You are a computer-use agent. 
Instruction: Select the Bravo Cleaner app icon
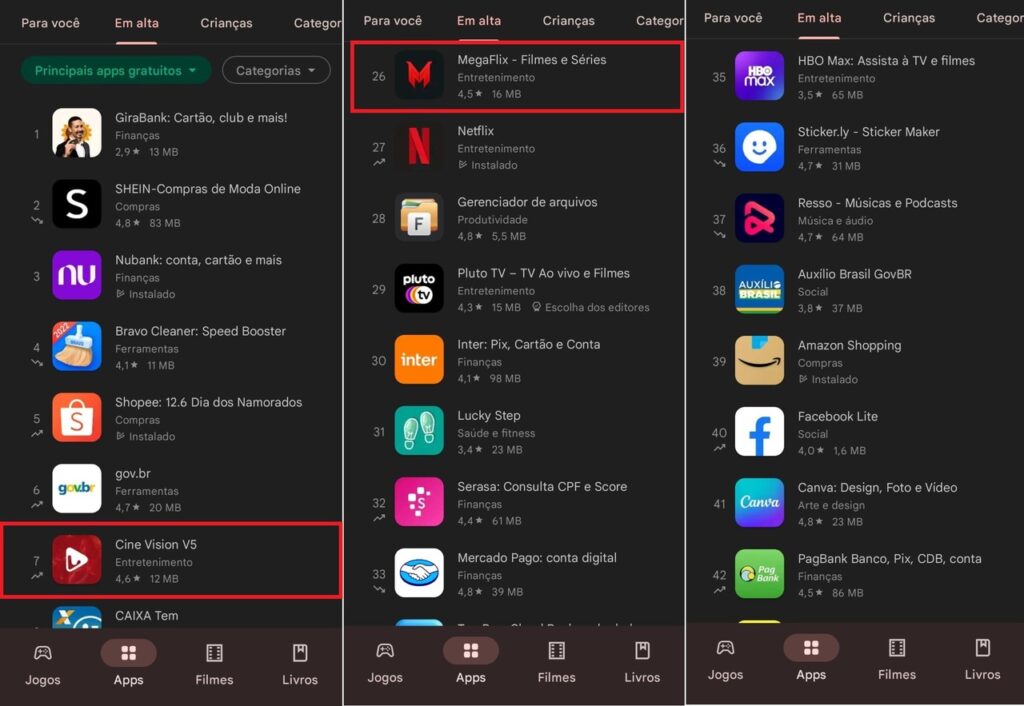point(76,347)
